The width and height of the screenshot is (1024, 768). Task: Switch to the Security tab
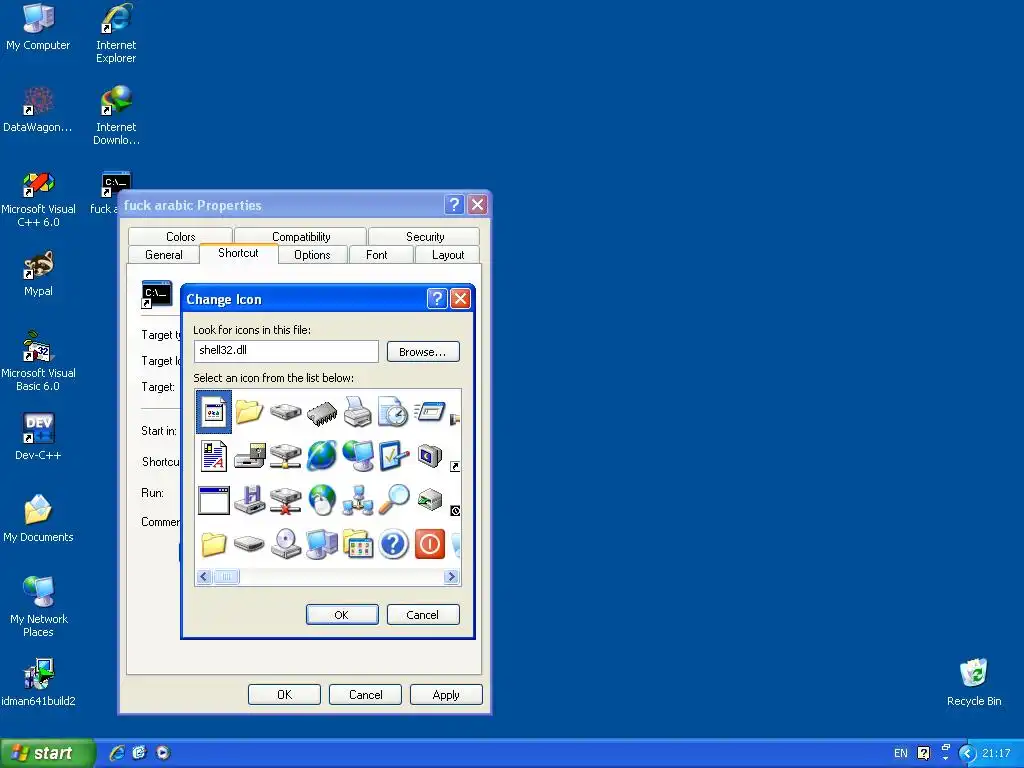(x=424, y=236)
